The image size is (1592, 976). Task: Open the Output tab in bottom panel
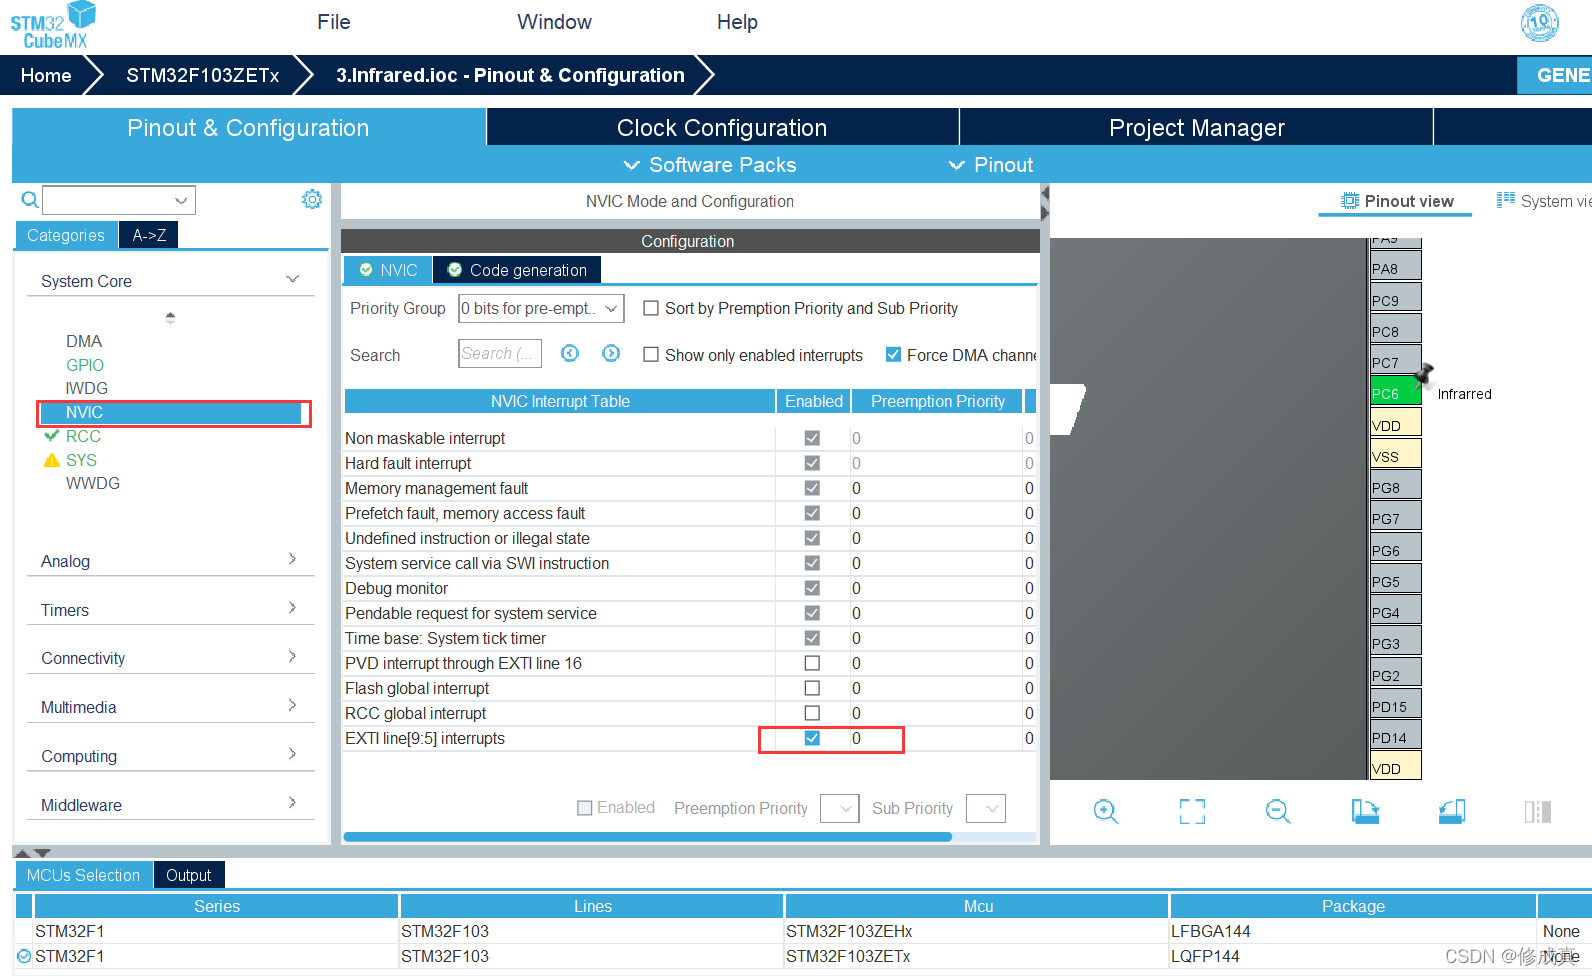pyautogui.click(x=189, y=875)
